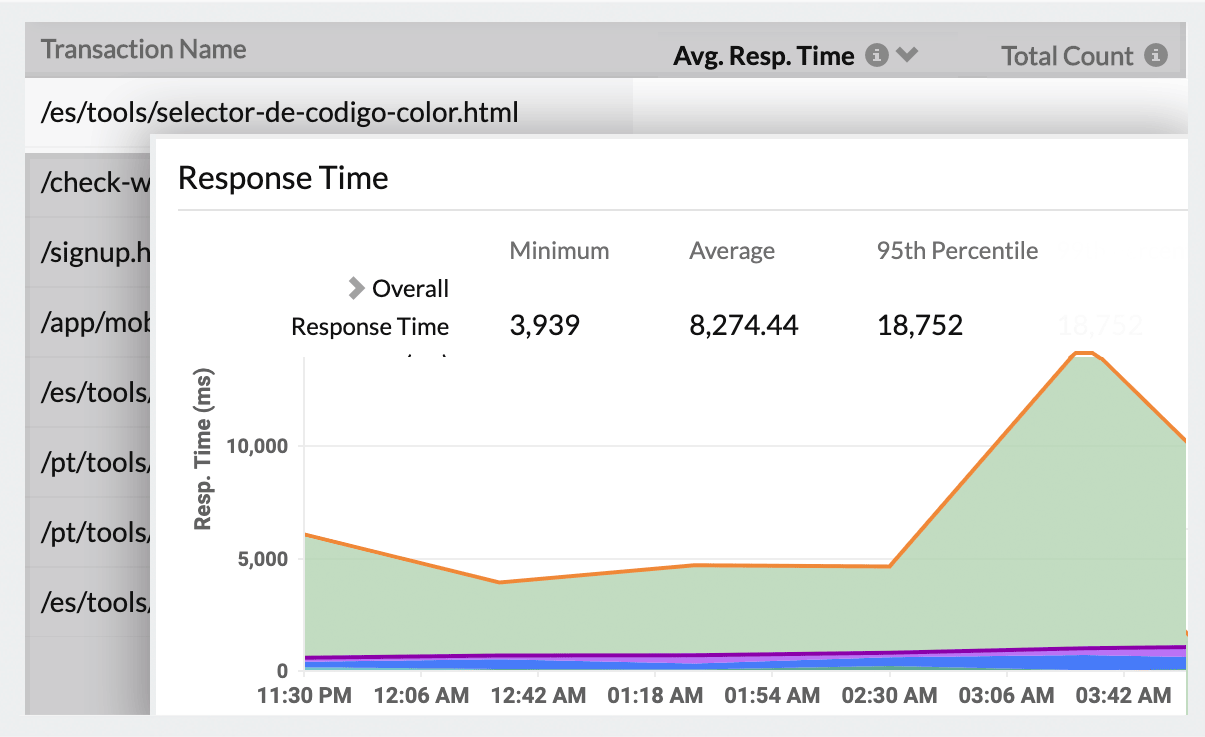1205x737 pixels.
Task: Click the Minimum value 3,939
Action: click(542, 324)
